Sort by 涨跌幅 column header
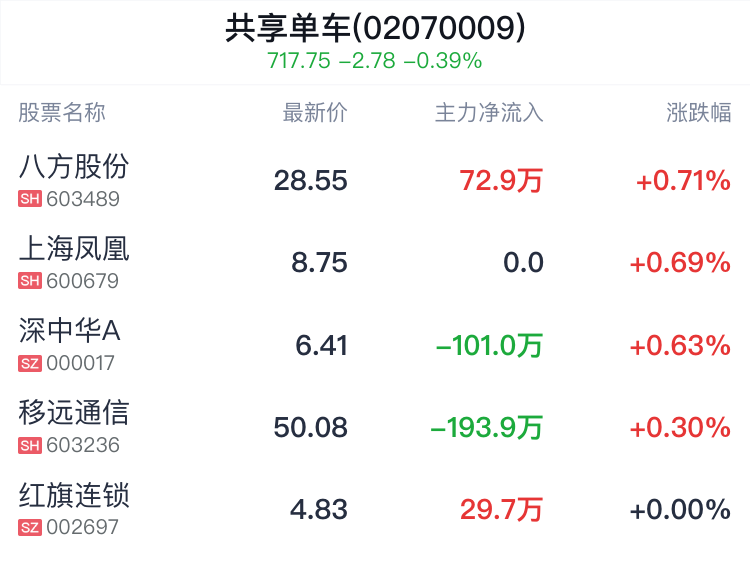The width and height of the screenshot is (750, 564). tap(698, 113)
